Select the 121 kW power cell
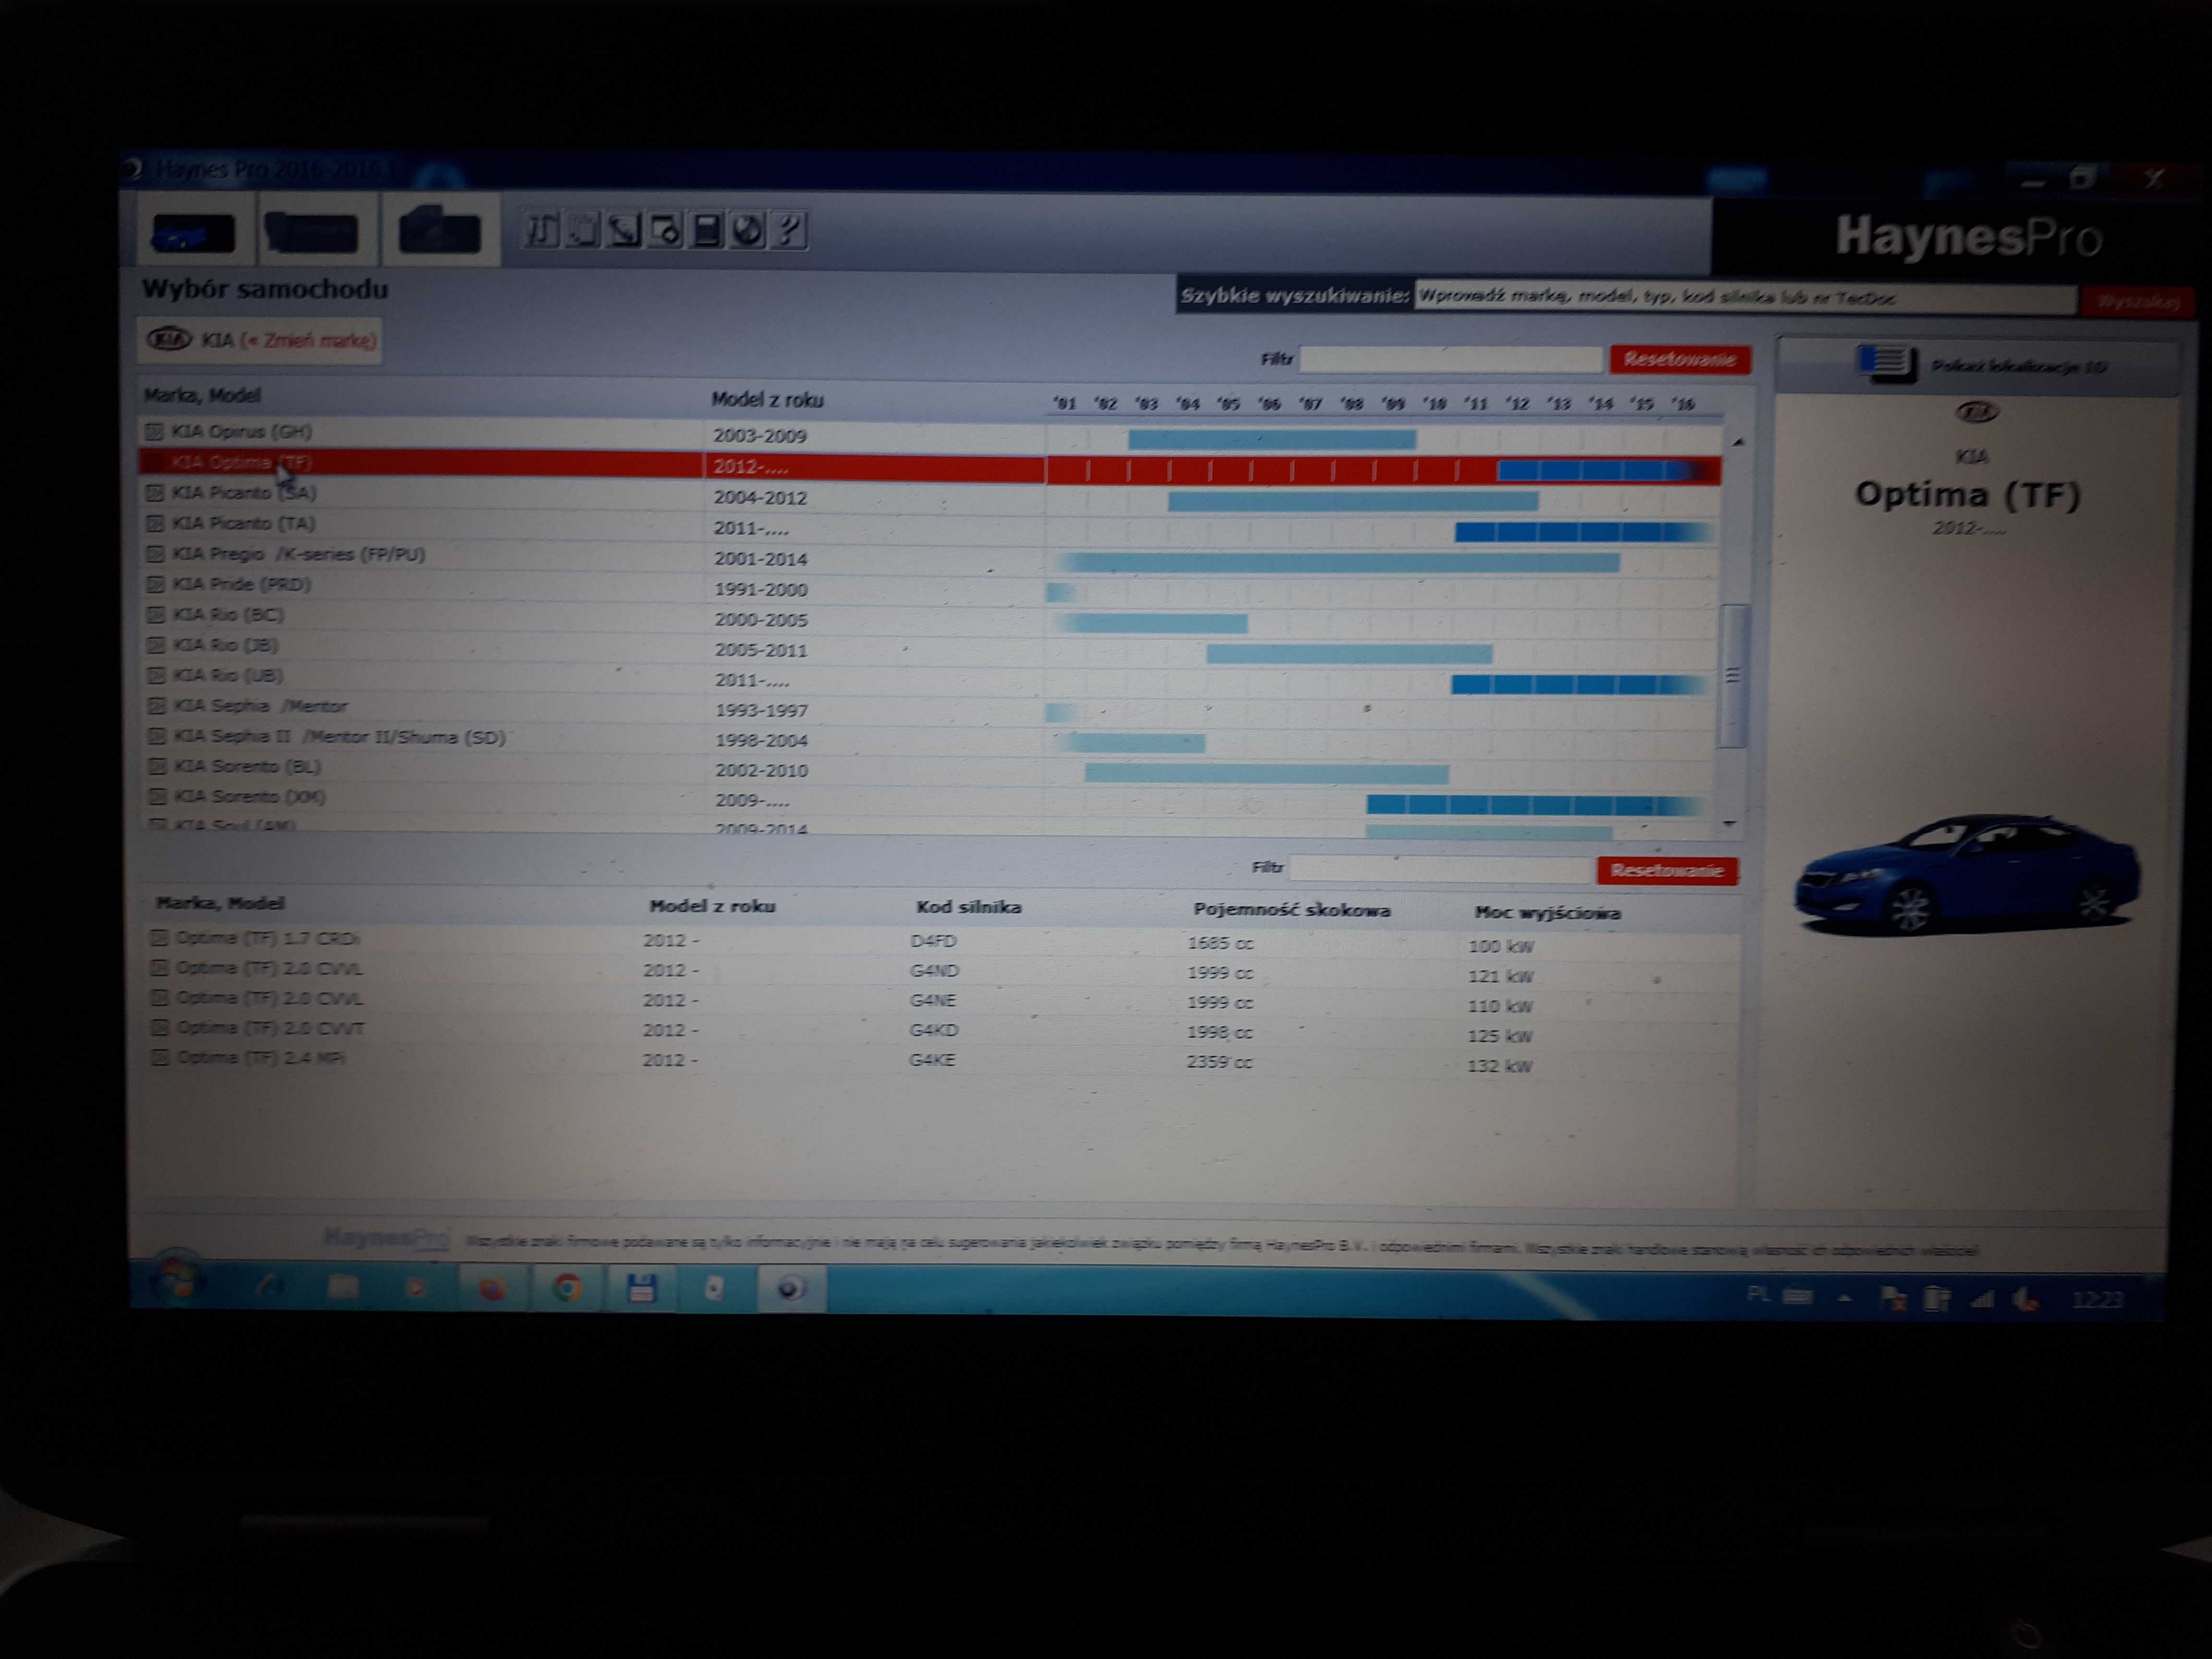This screenshot has height=1659, width=2212. point(1500,976)
